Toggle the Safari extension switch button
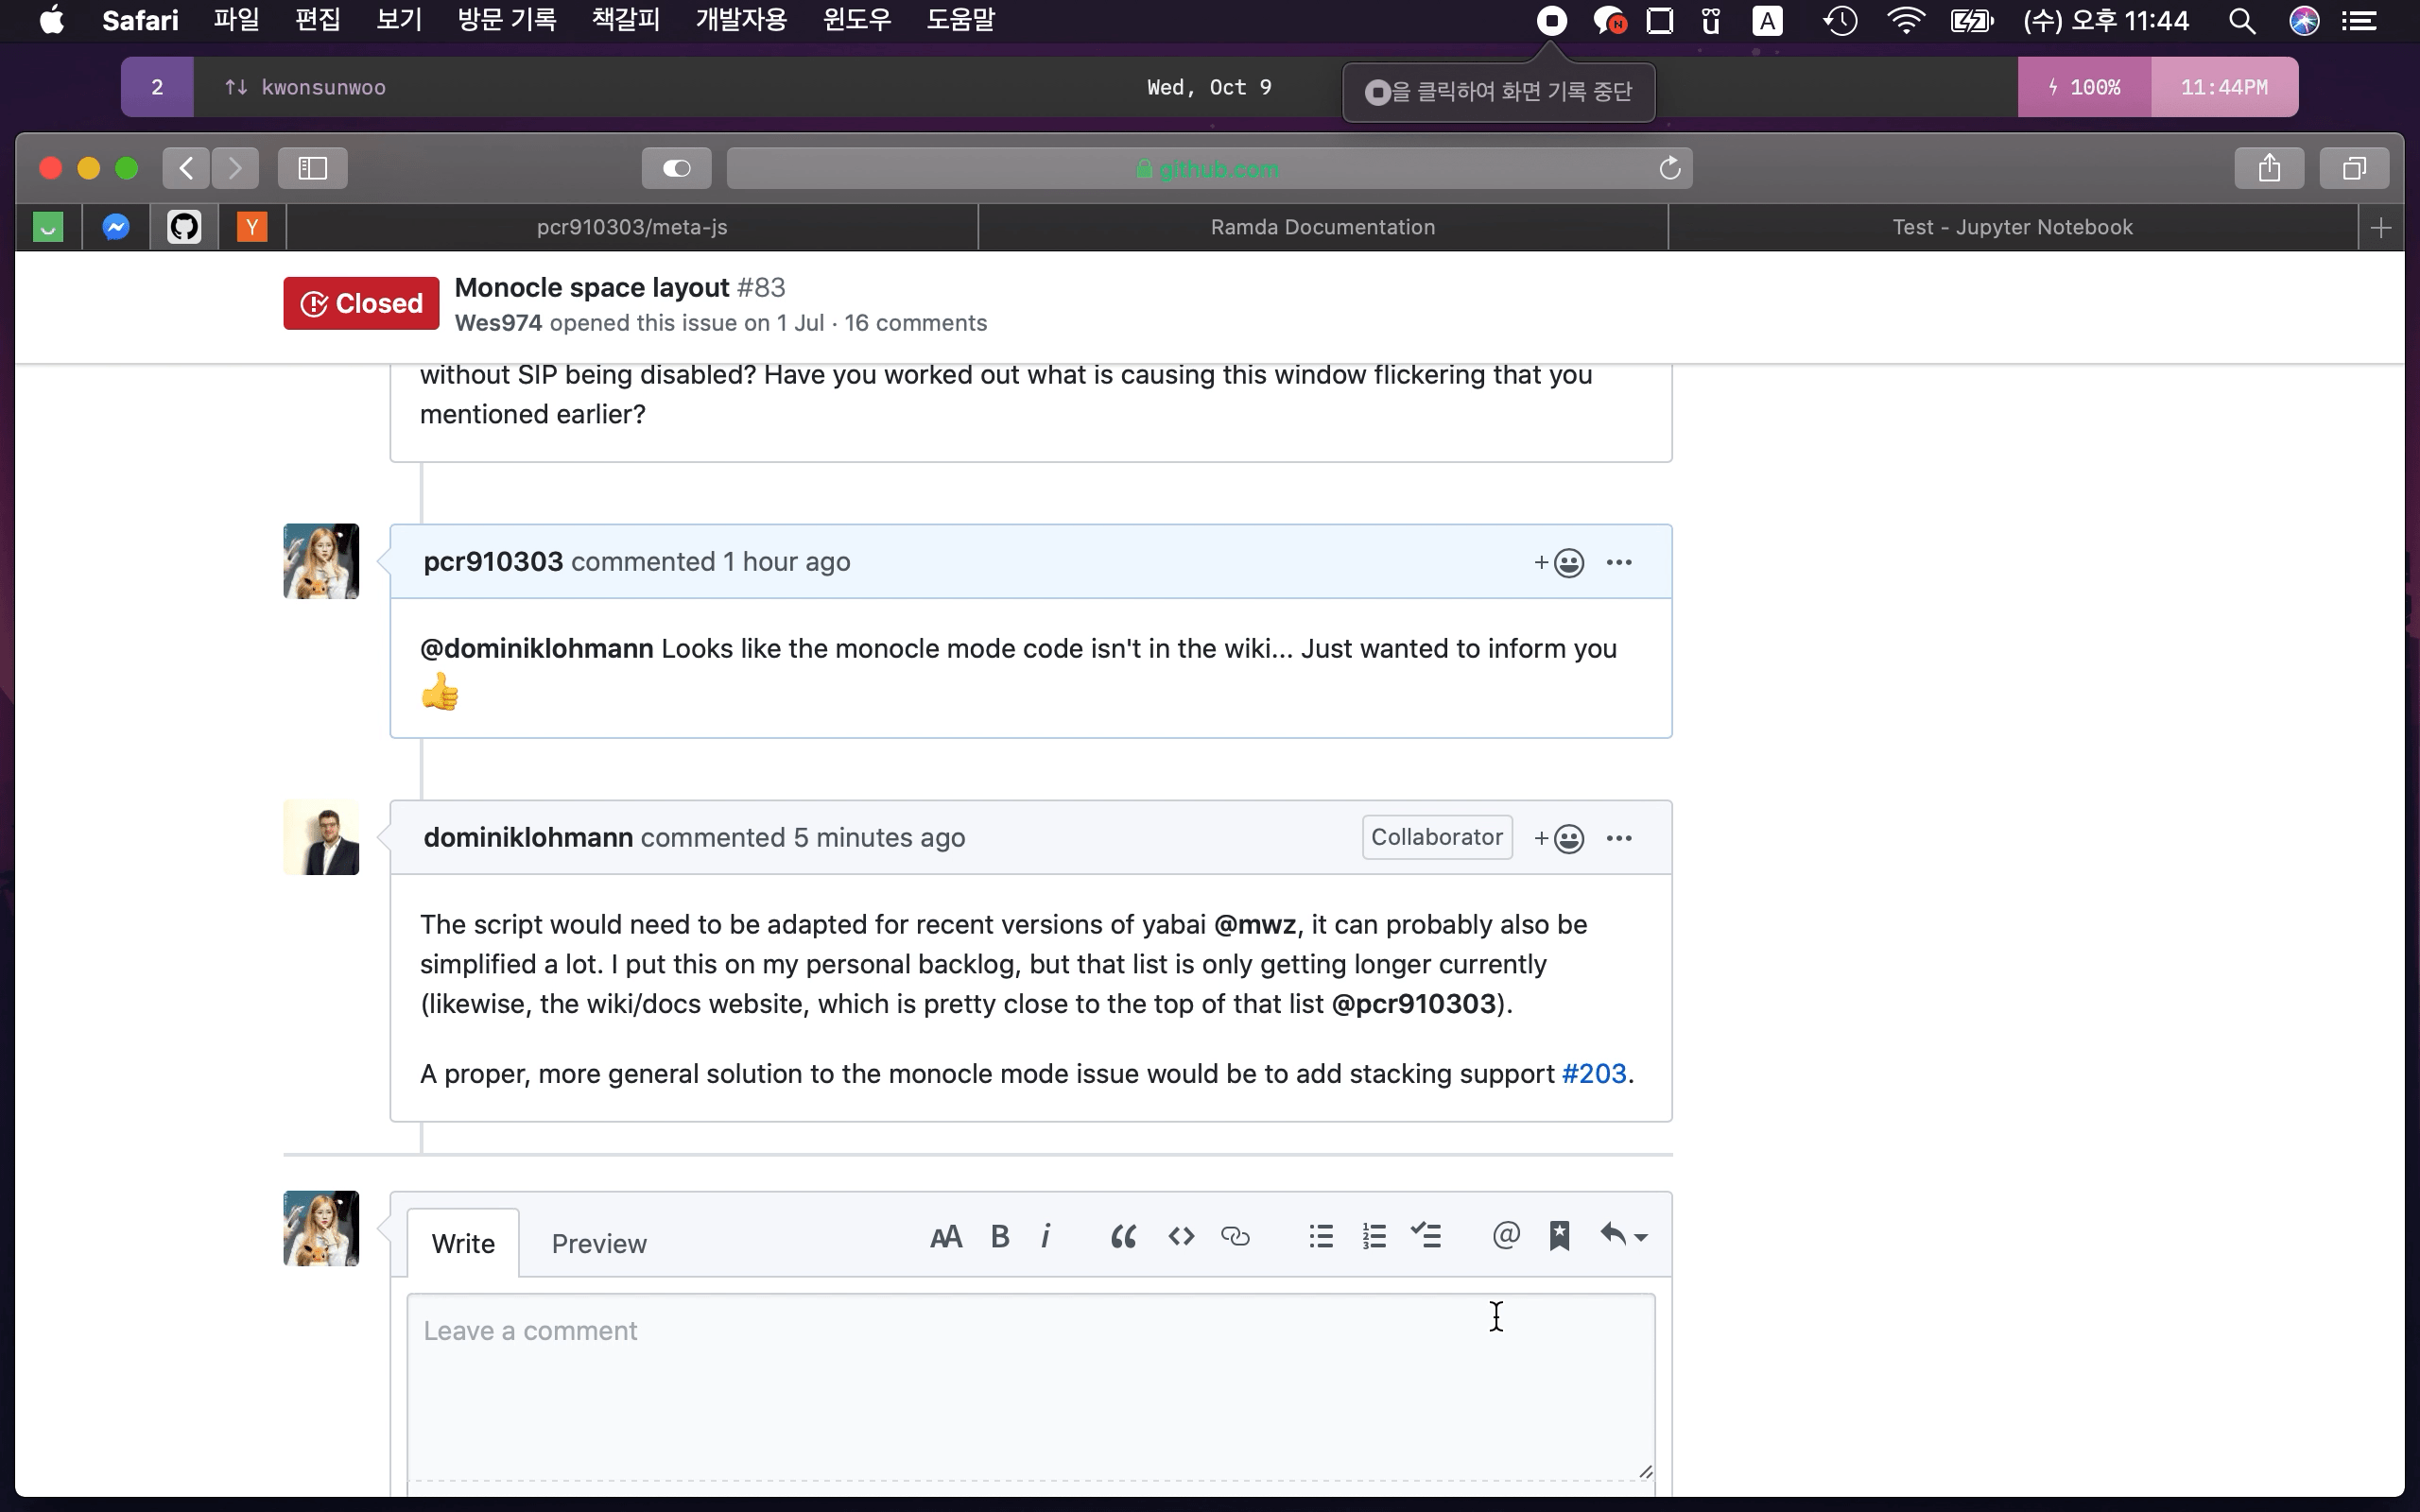 677,168
